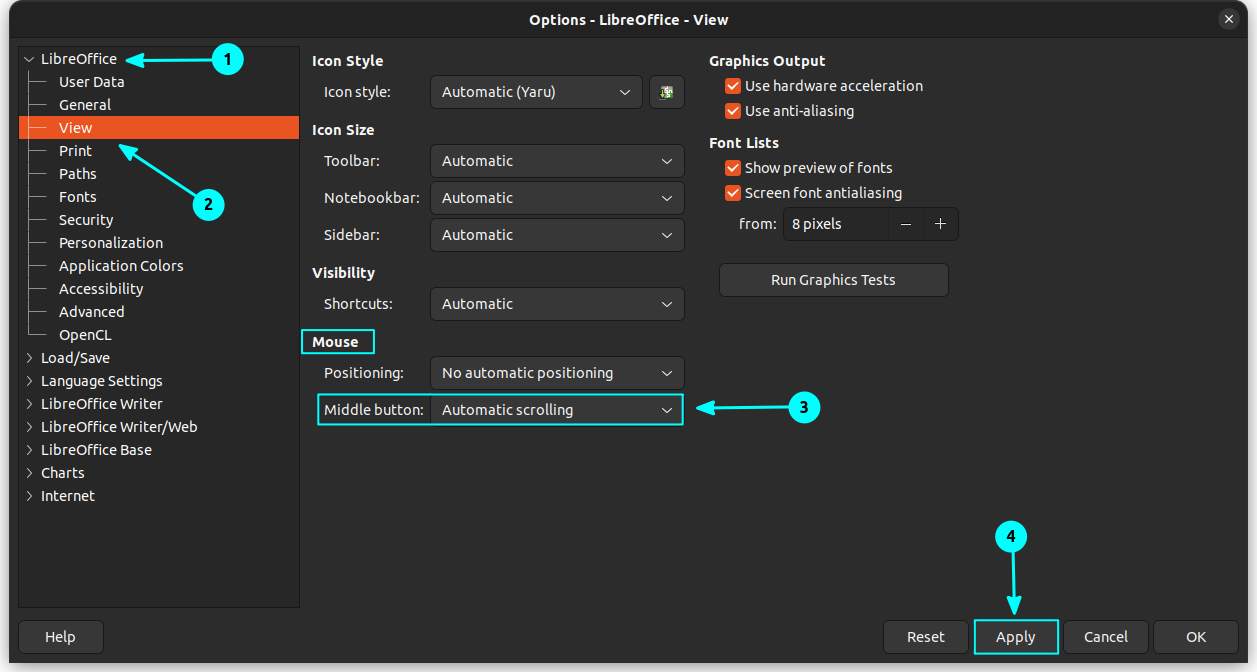Screen dimensions: 1257x672
Task: Click the OK button
Action: pyautogui.click(x=1196, y=637)
